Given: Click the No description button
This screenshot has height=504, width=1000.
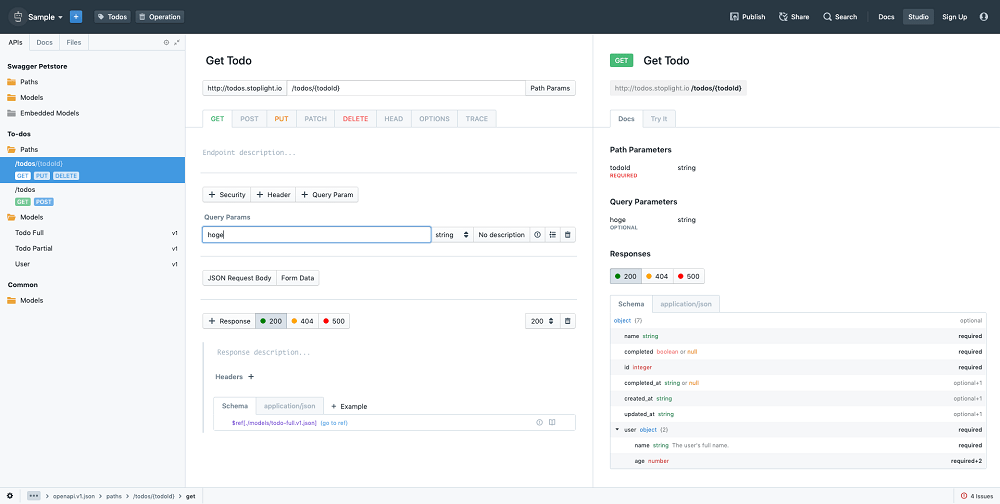Looking at the screenshot, I should click(x=501, y=235).
